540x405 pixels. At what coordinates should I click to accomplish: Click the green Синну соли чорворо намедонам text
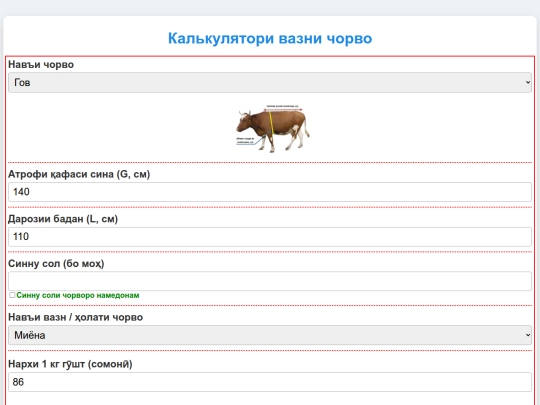(78, 295)
